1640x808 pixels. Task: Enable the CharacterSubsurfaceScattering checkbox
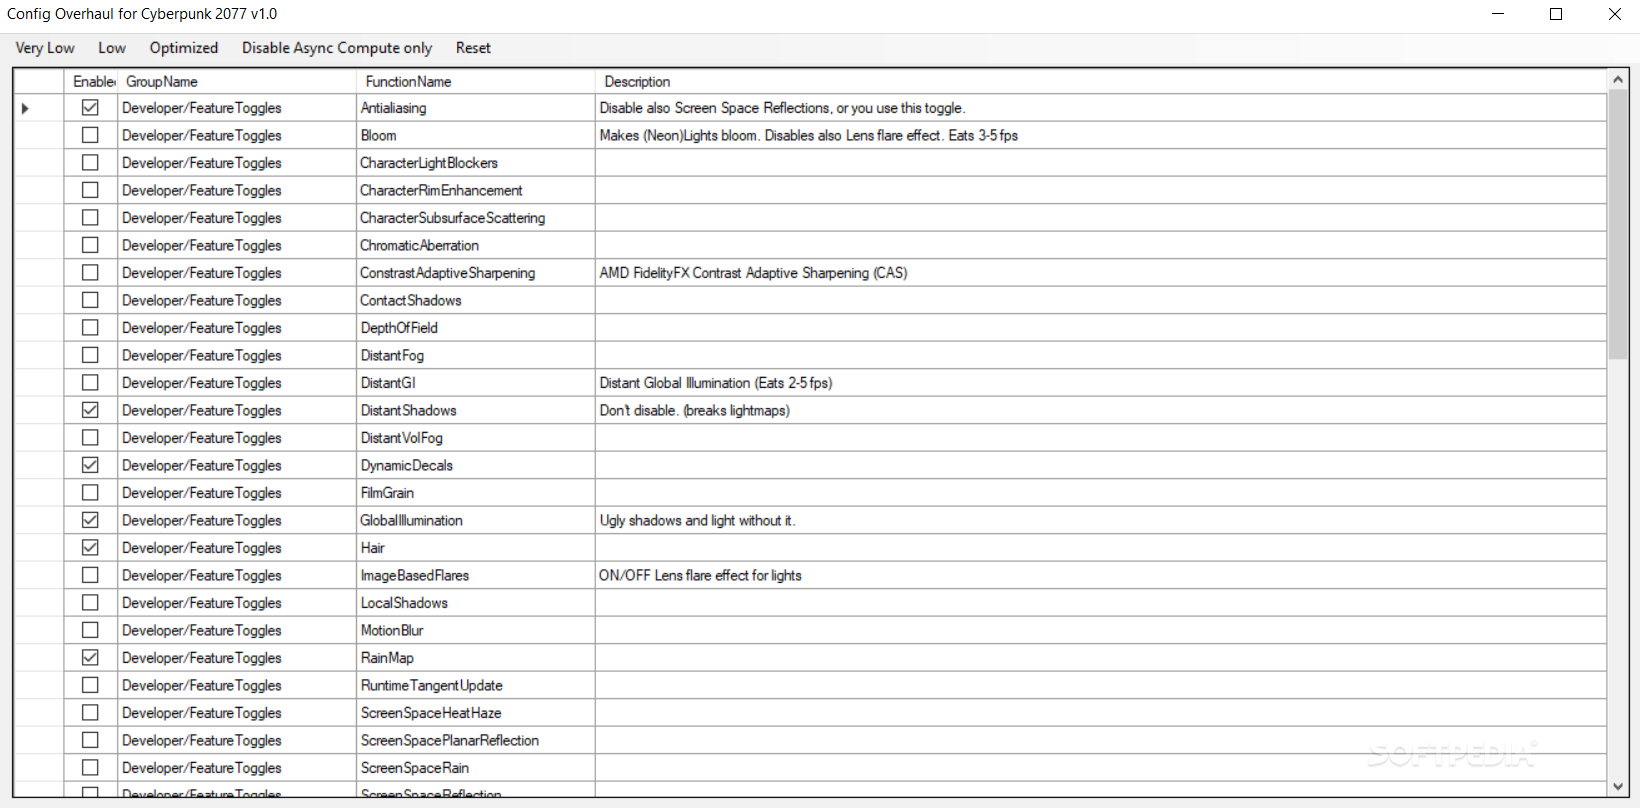tap(90, 218)
